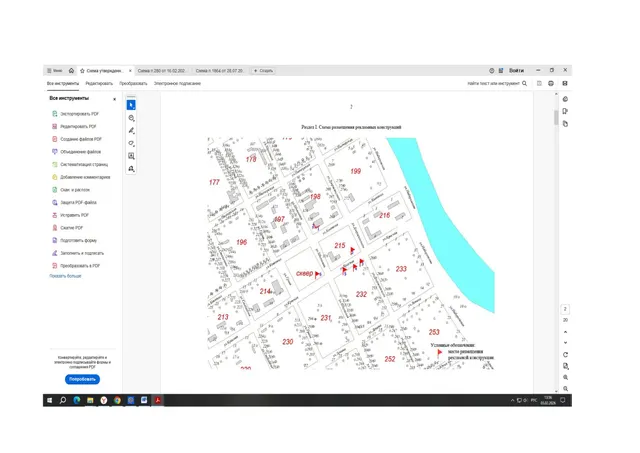Screen dimensions: 640x453
Task: Rotate the page with rotate icon
Action: pos(565,355)
